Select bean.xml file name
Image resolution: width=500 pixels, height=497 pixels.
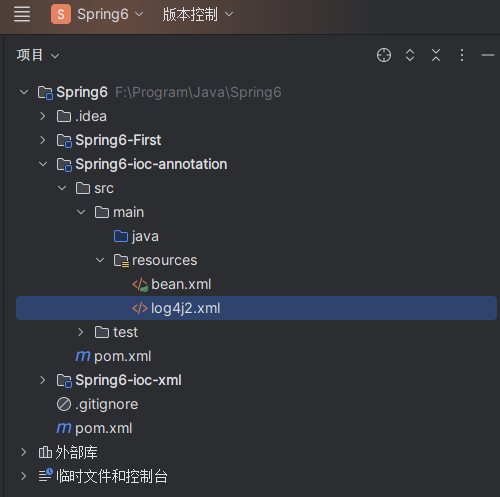tap(181, 284)
